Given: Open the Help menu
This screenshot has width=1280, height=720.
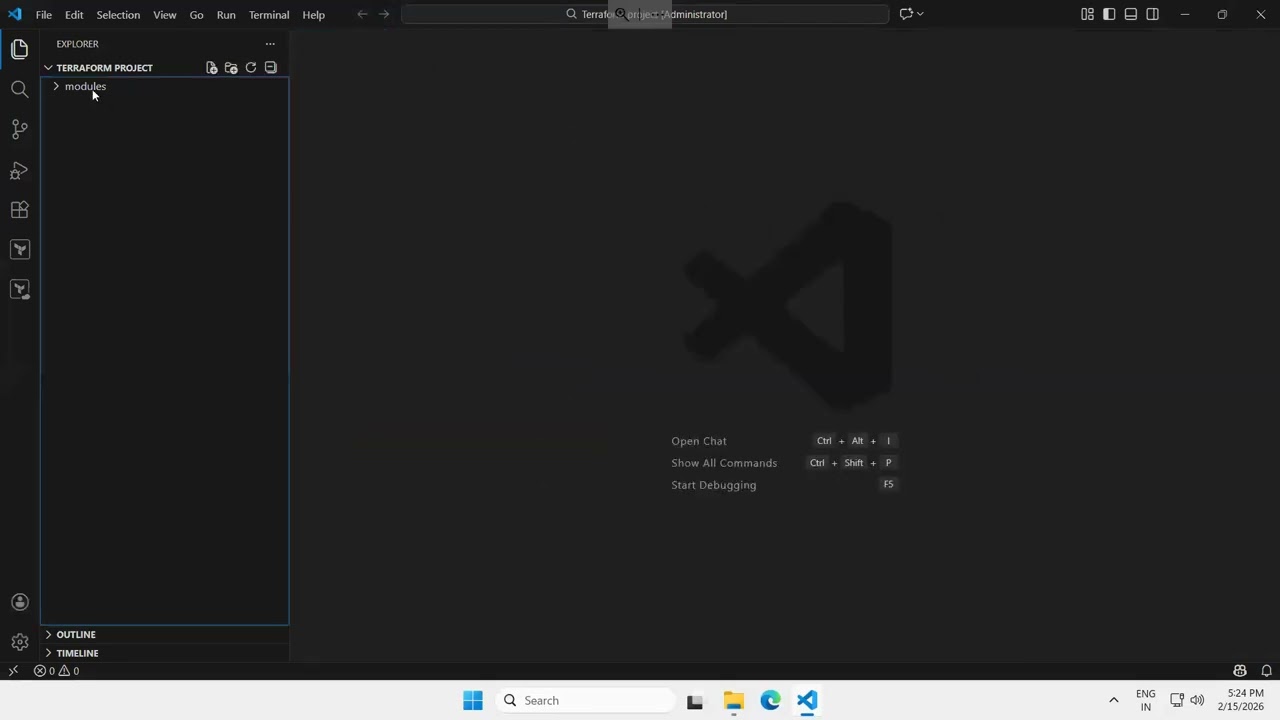Looking at the screenshot, I should click(x=314, y=15).
